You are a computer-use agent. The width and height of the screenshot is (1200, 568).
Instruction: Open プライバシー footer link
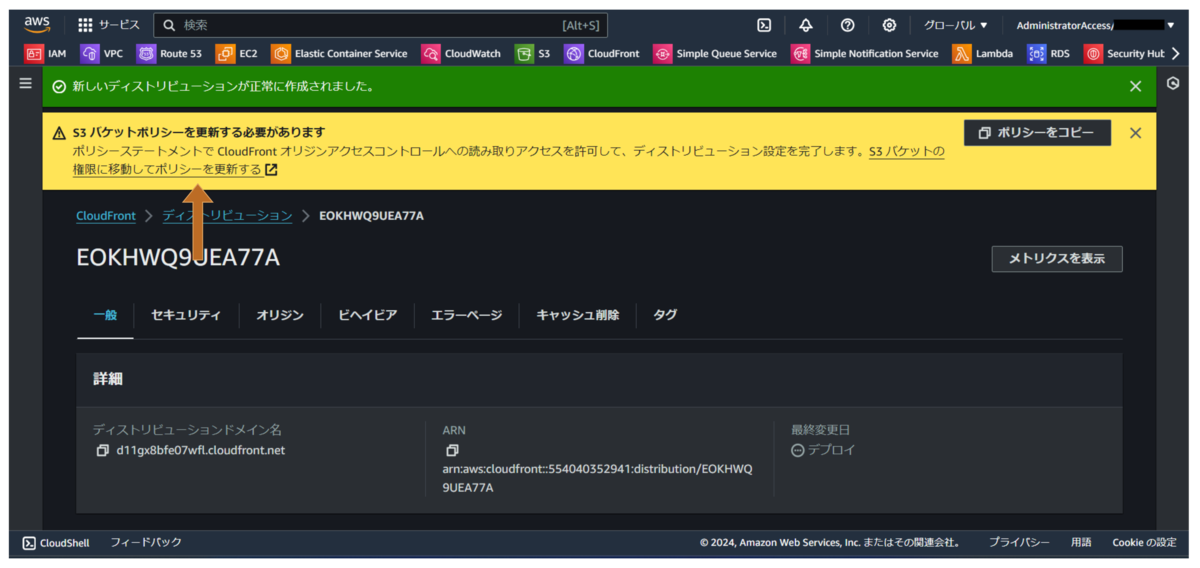coord(1019,543)
